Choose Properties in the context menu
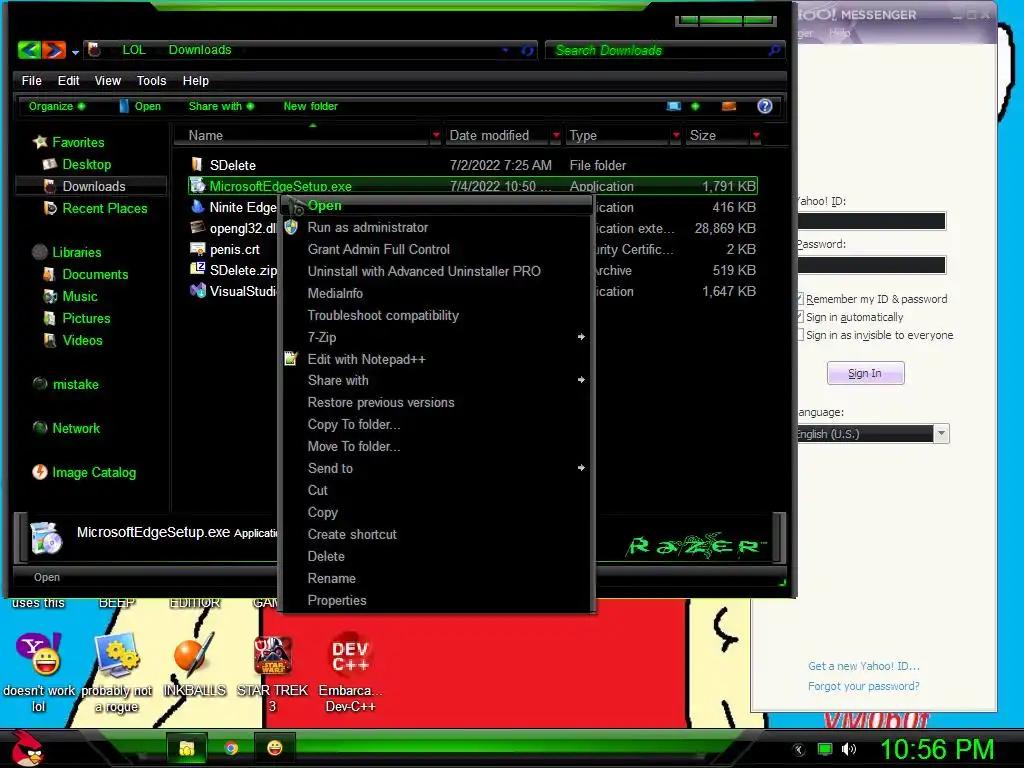 (x=438, y=600)
